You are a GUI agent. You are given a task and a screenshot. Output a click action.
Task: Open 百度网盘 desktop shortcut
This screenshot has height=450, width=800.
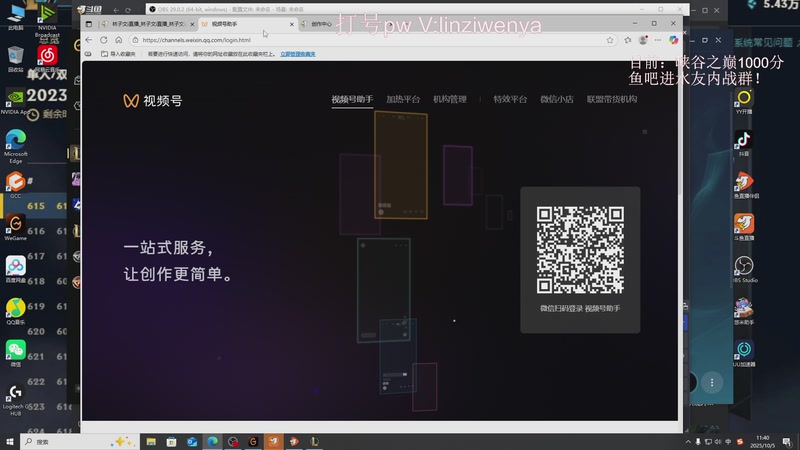(16, 269)
